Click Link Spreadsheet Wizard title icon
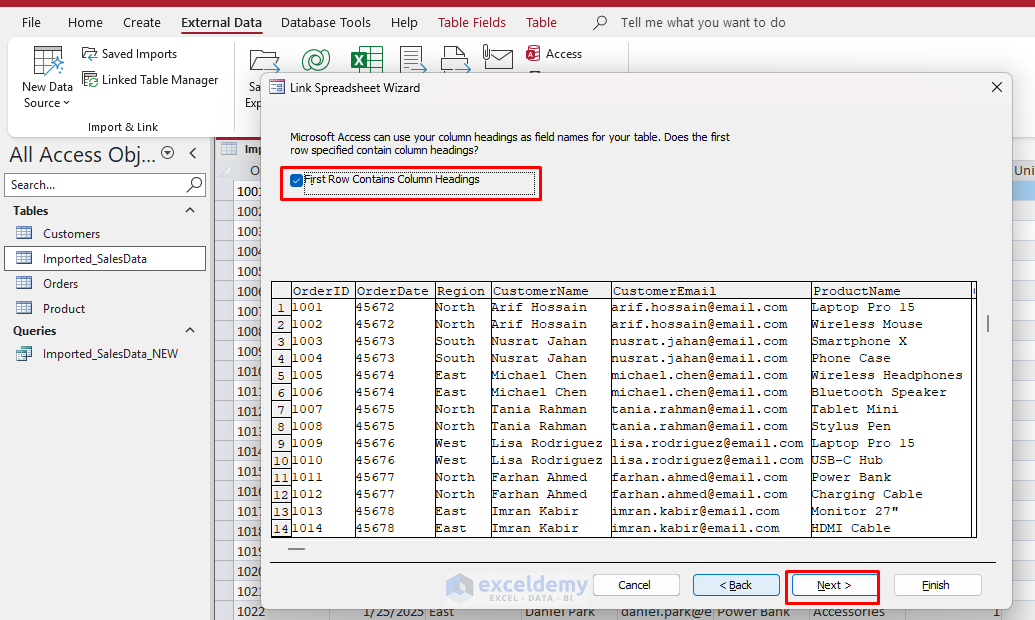This screenshot has height=620, width=1035. (x=277, y=87)
